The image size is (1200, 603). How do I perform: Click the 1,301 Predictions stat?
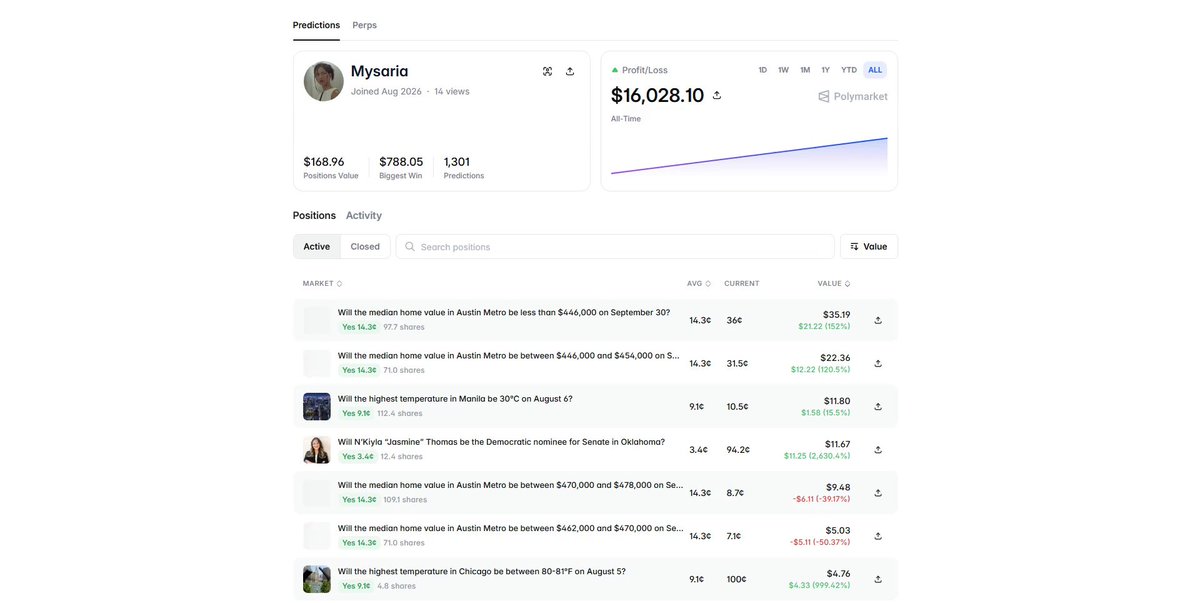(x=464, y=167)
